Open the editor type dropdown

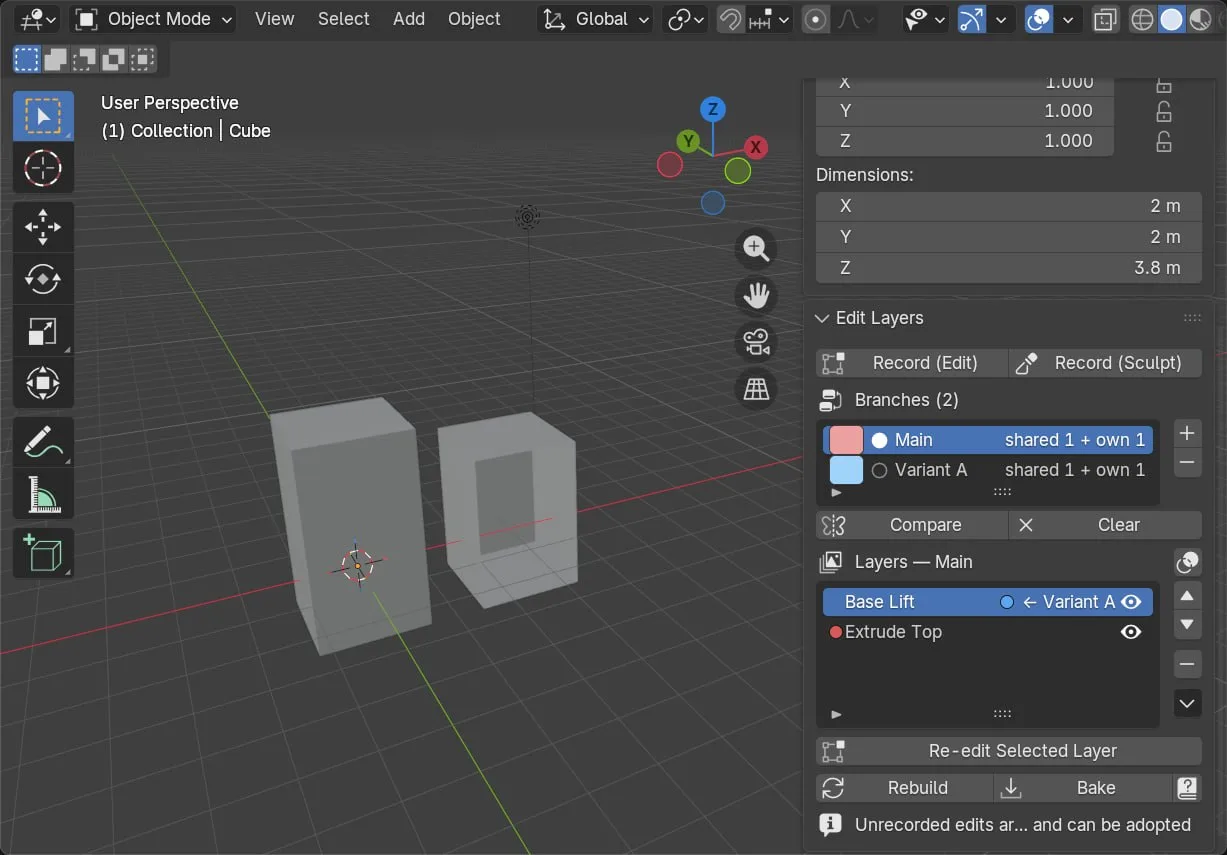(38, 19)
